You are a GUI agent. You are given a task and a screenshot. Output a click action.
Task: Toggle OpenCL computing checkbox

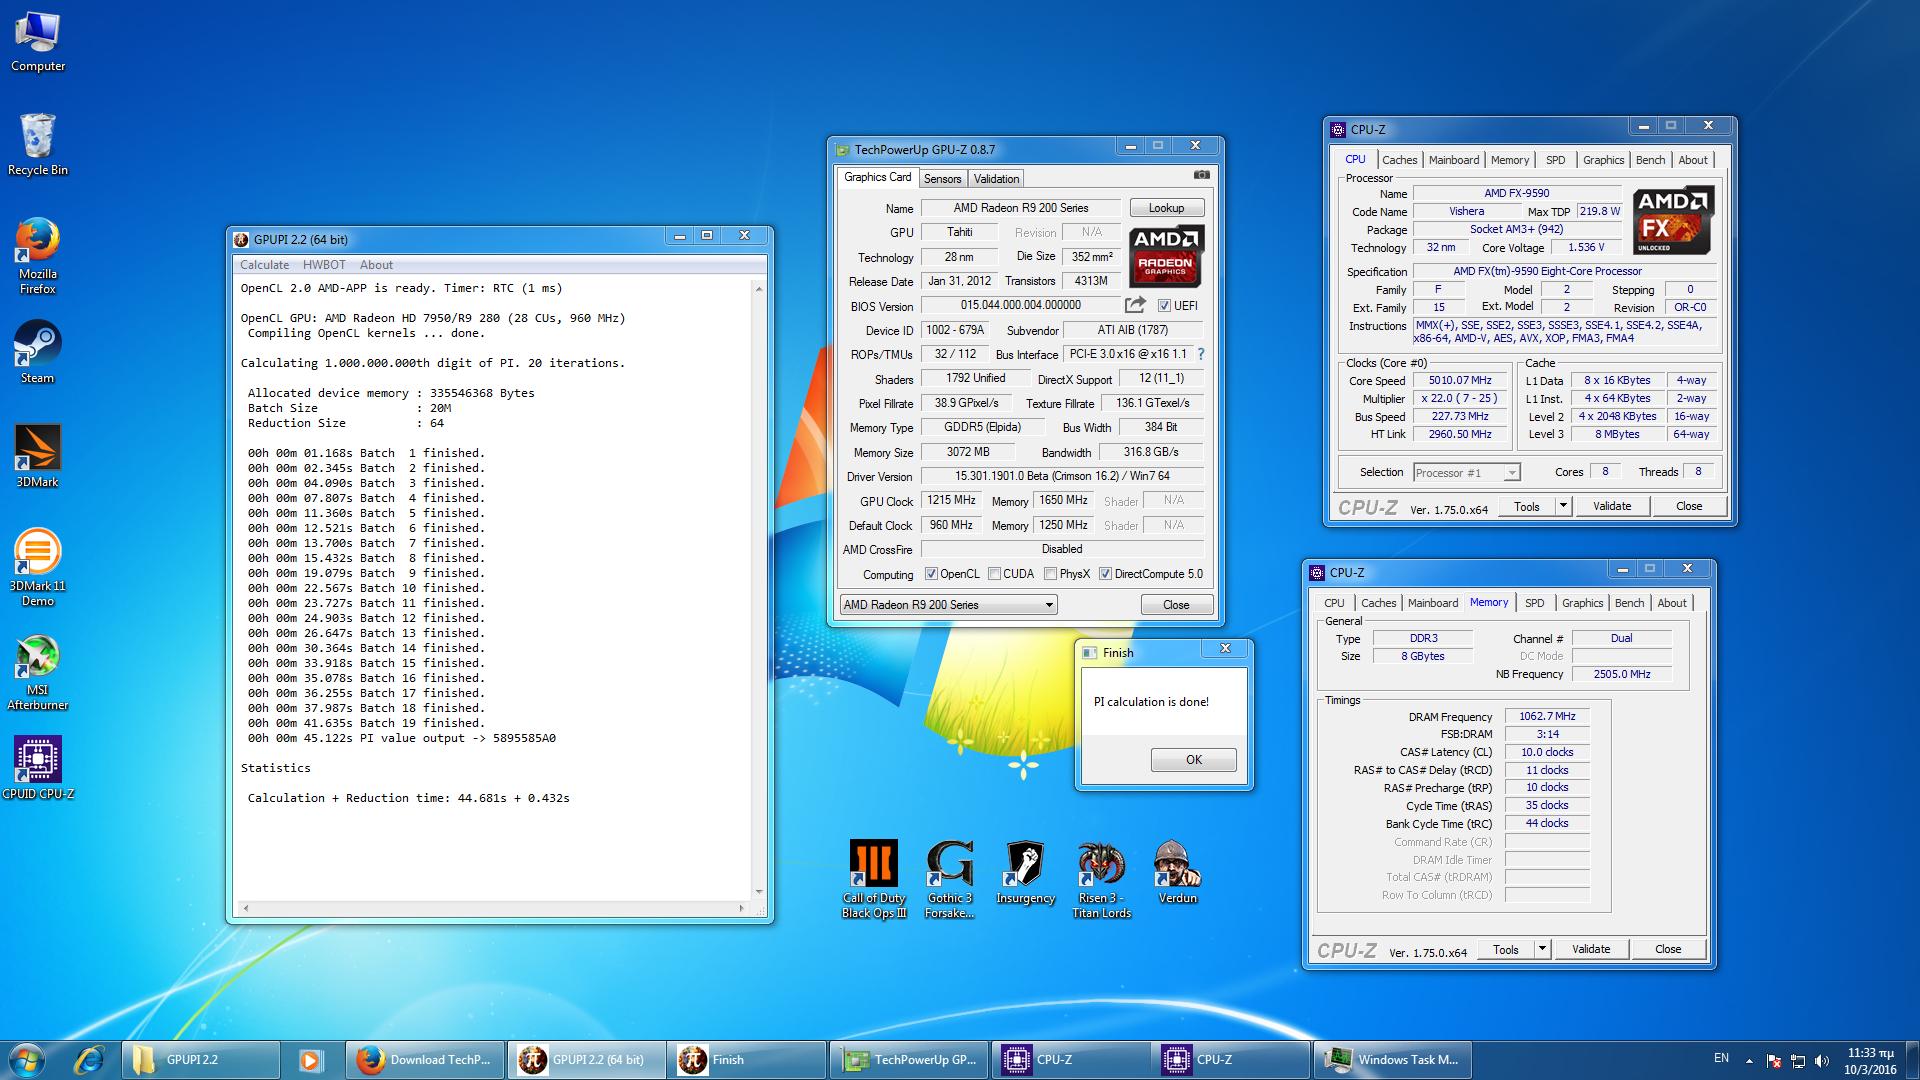pos(931,574)
